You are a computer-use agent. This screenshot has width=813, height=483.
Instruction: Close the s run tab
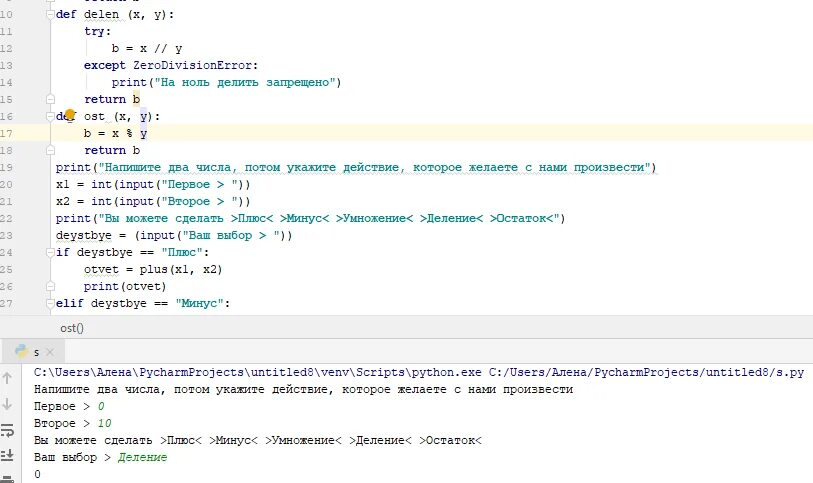click(x=50, y=352)
